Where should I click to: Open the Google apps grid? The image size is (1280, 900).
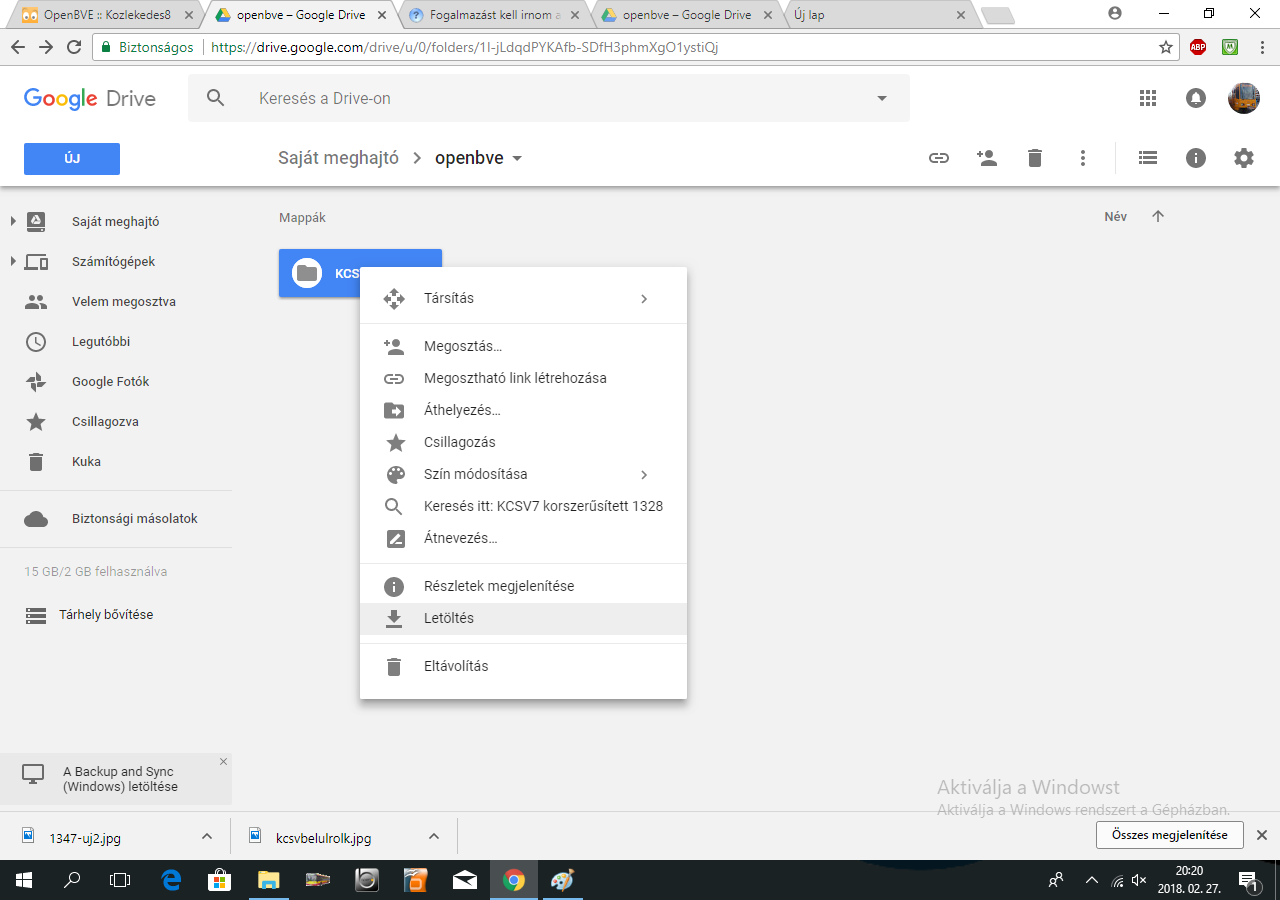click(1148, 98)
